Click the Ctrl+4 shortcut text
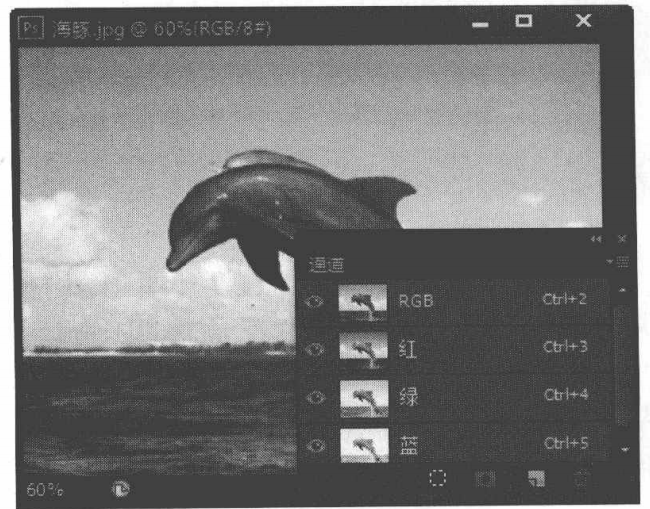650x509 pixels. (x=566, y=395)
